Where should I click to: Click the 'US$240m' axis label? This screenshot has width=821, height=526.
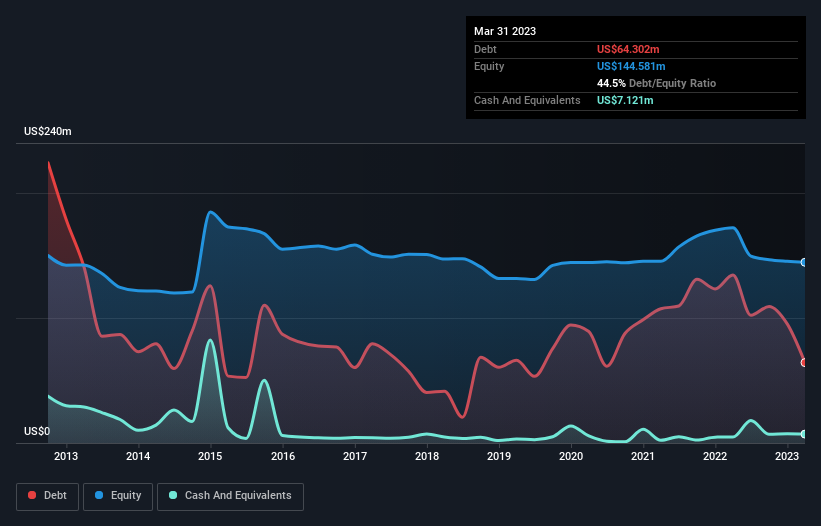48,131
